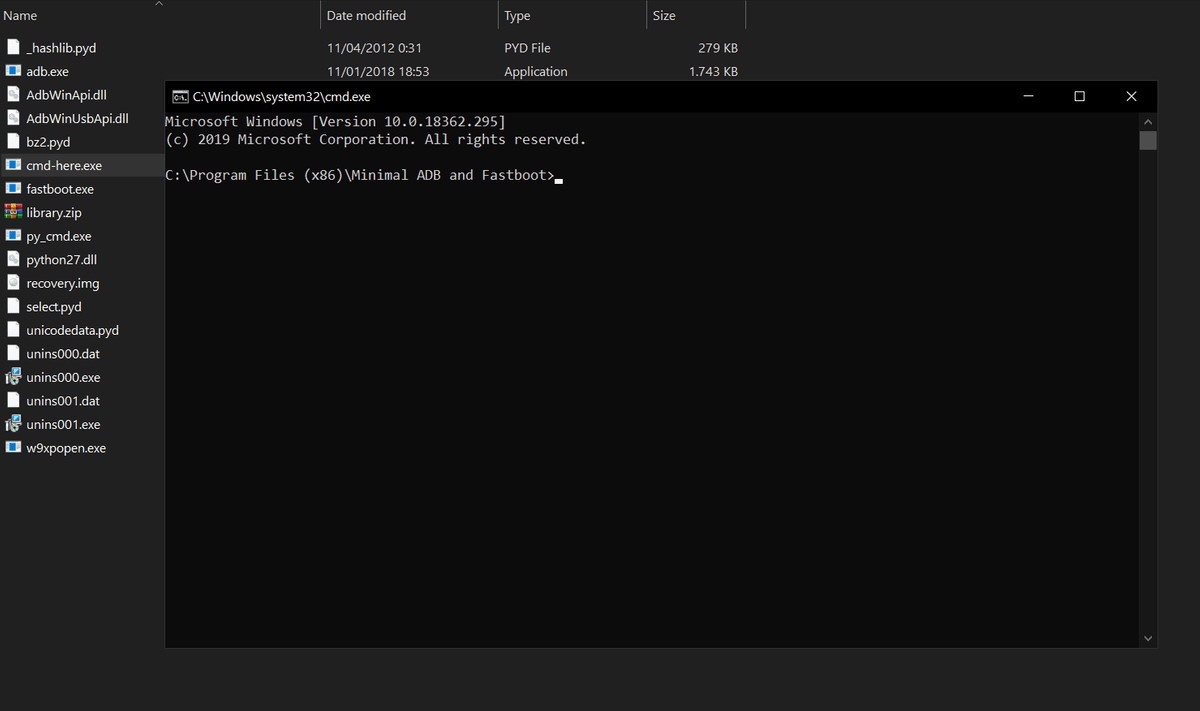This screenshot has height=711, width=1200.
Task: Click the library.zip archive icon
Action: [14, 212]
